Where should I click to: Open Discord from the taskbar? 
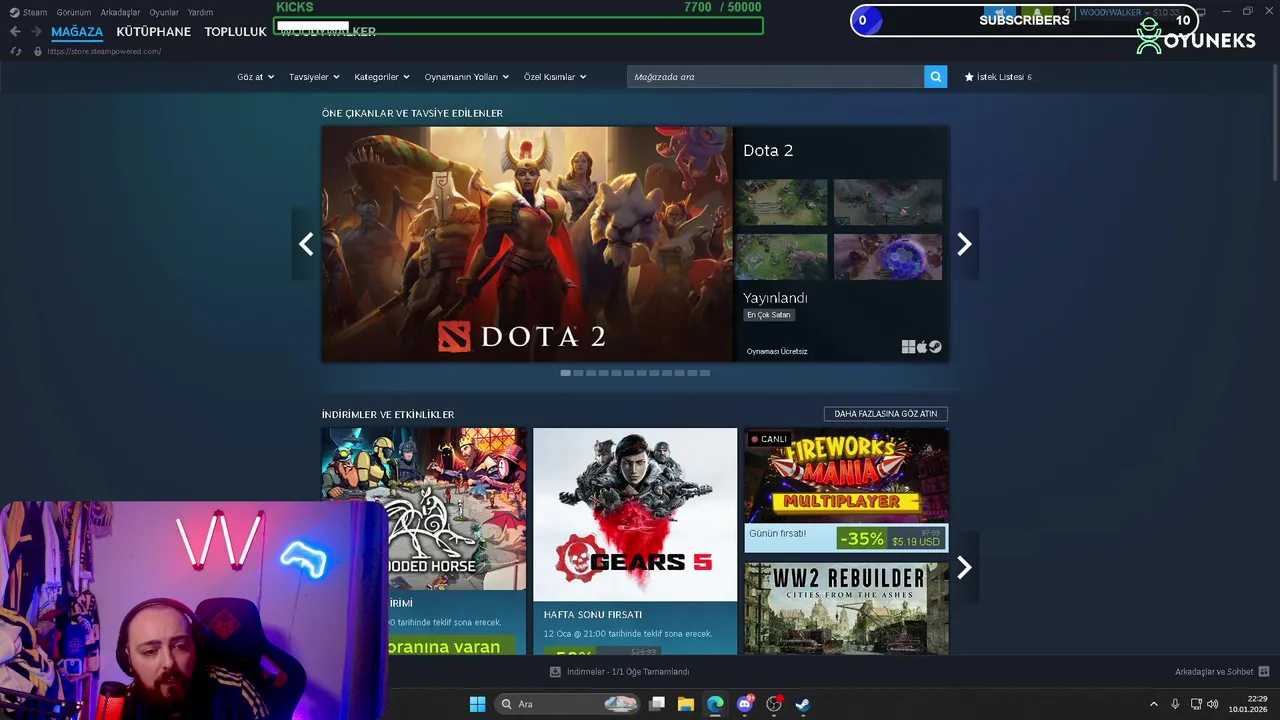[744, 704]
